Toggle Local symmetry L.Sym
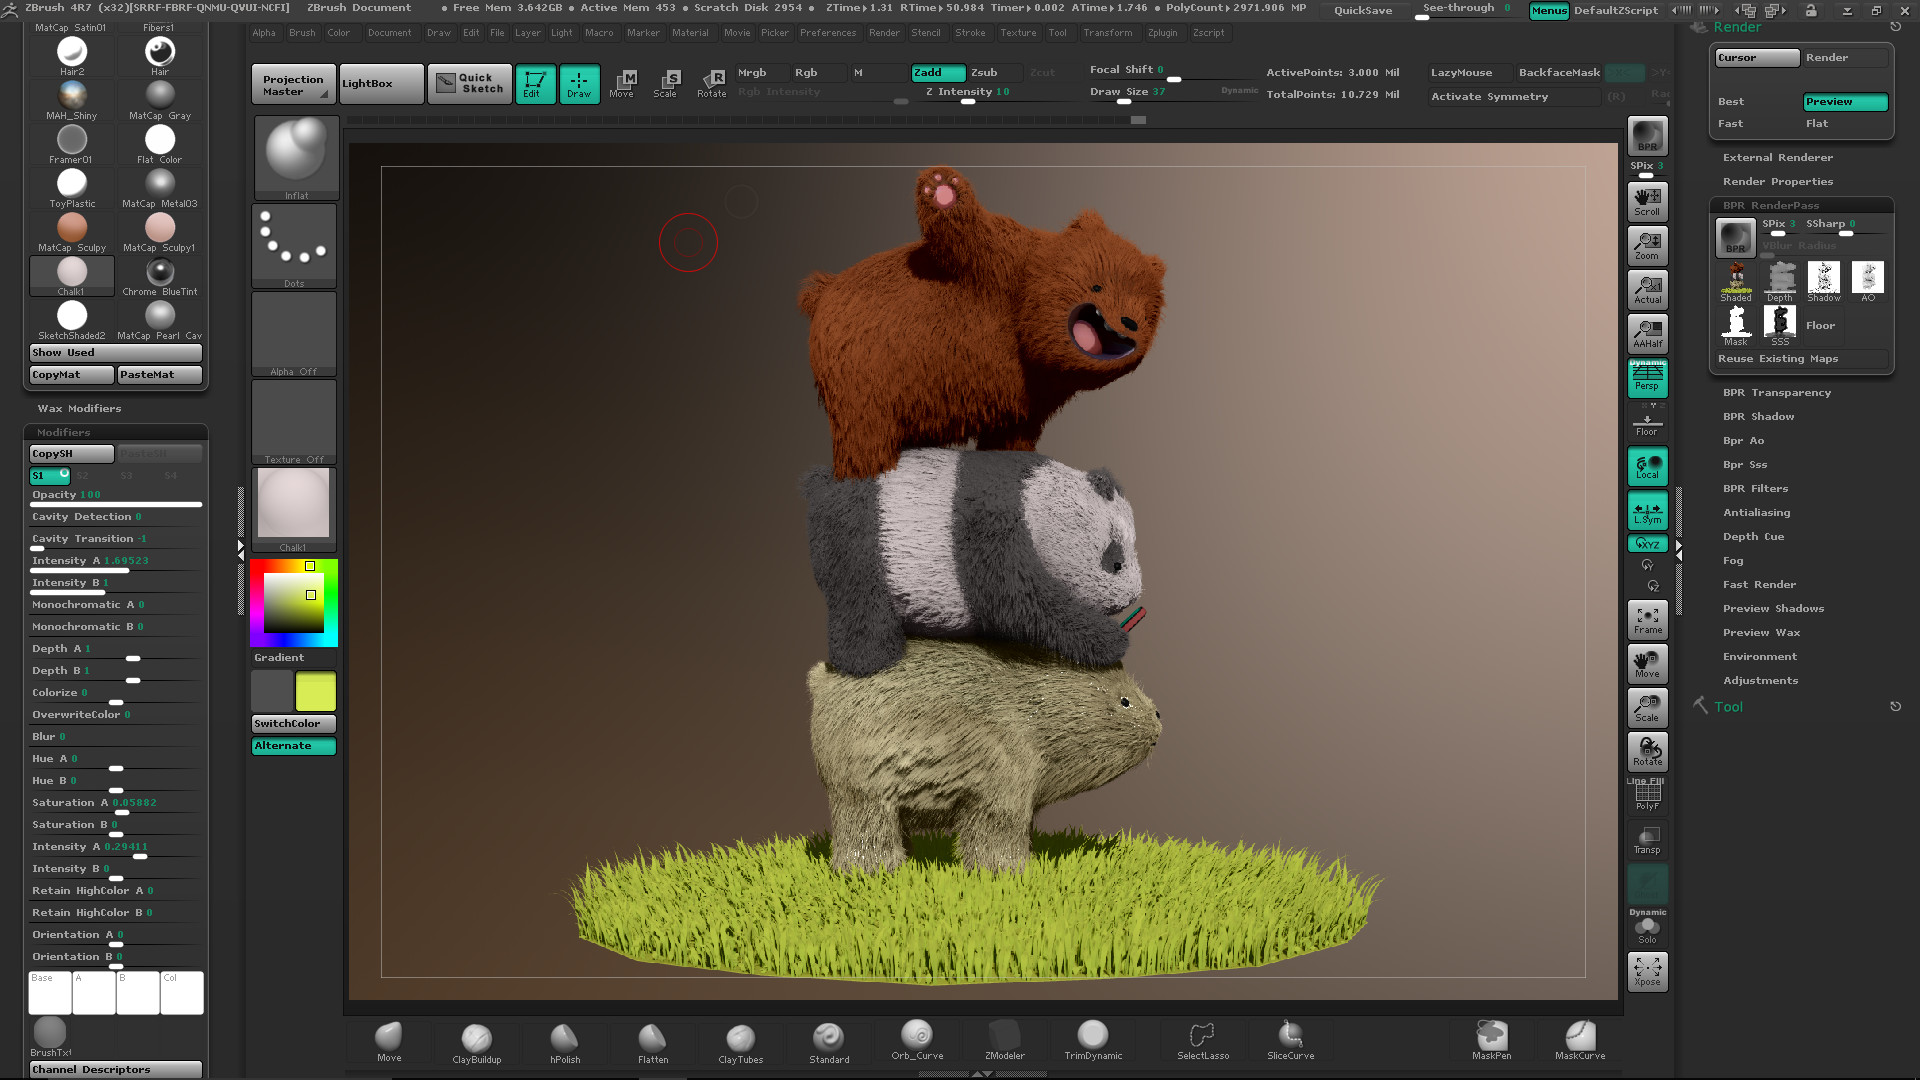The image size is (1920, 1080). point(1647,510)
